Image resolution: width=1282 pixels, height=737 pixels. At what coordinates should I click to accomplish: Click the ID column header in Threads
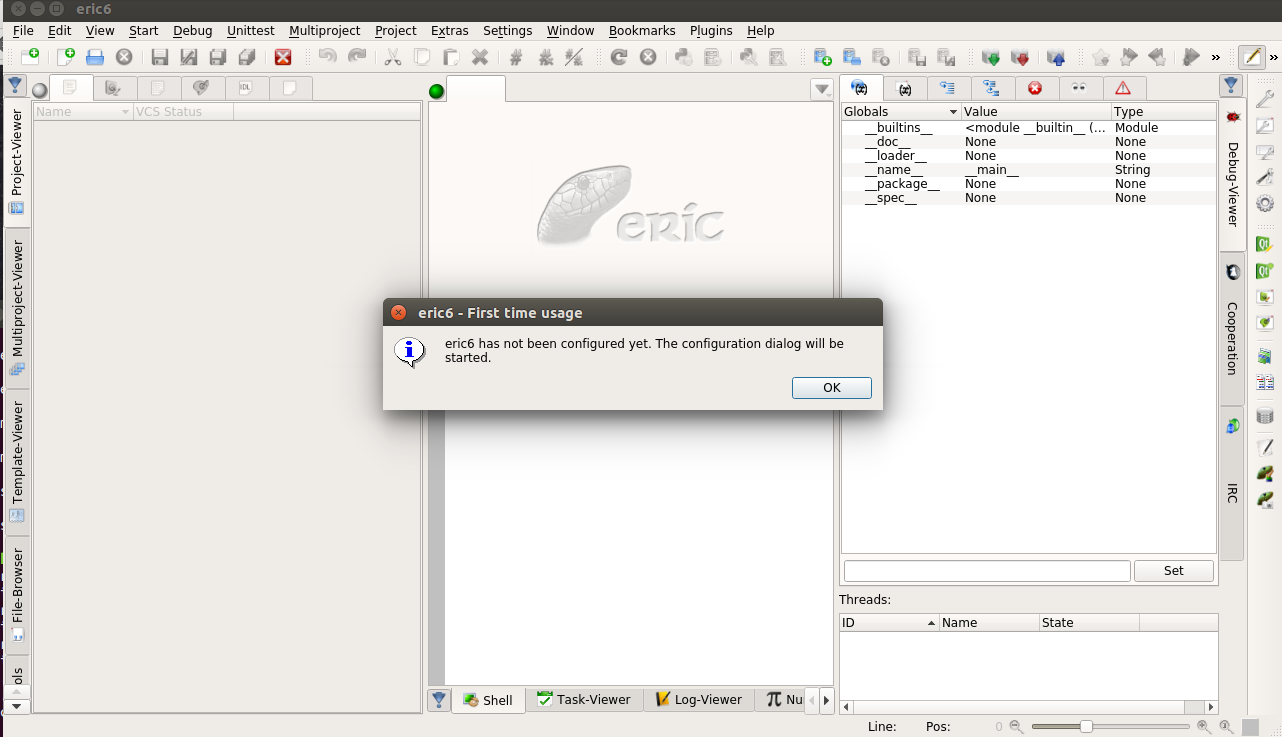[x=889, y=622]
